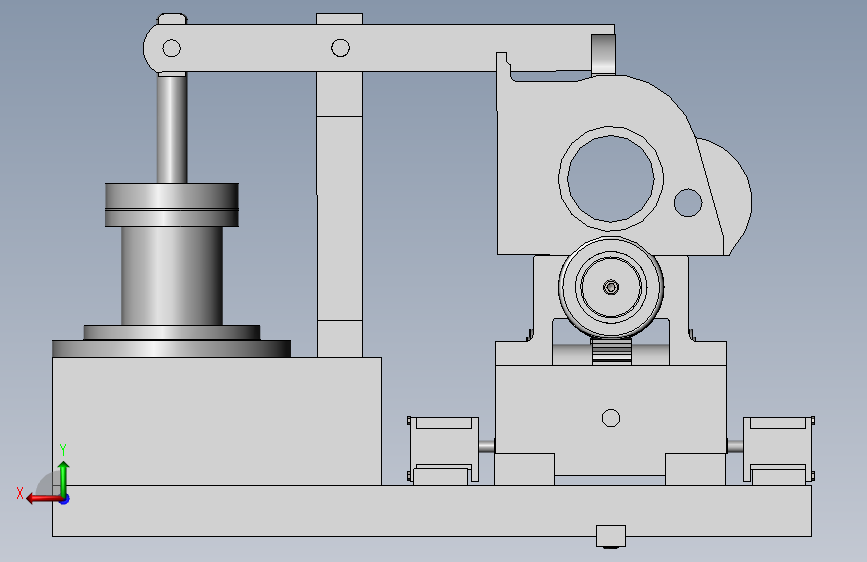Select the right motor bracket on base plate

(779, 450)
